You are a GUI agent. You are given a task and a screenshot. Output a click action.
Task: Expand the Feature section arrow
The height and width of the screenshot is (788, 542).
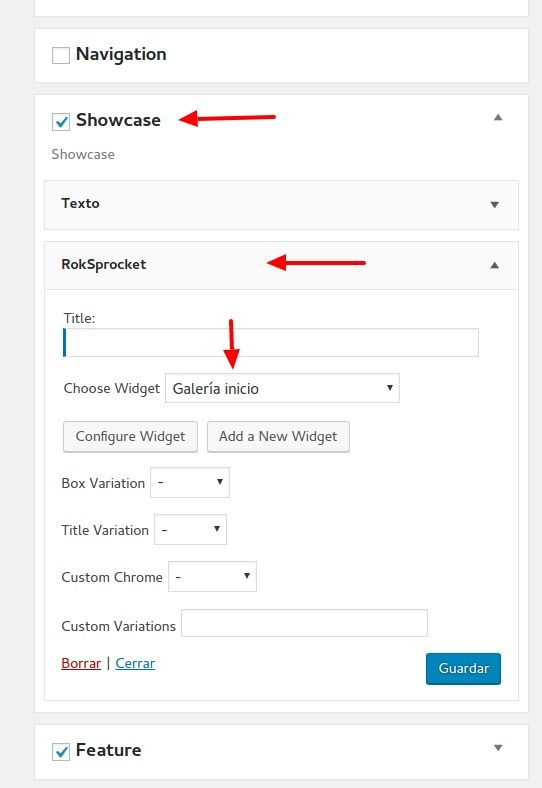[498, 748]
